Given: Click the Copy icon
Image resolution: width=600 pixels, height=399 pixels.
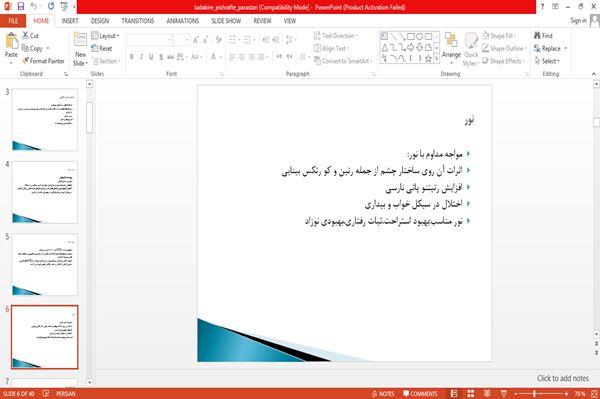Looking at the screenshot, I should [x=25, y=48].
